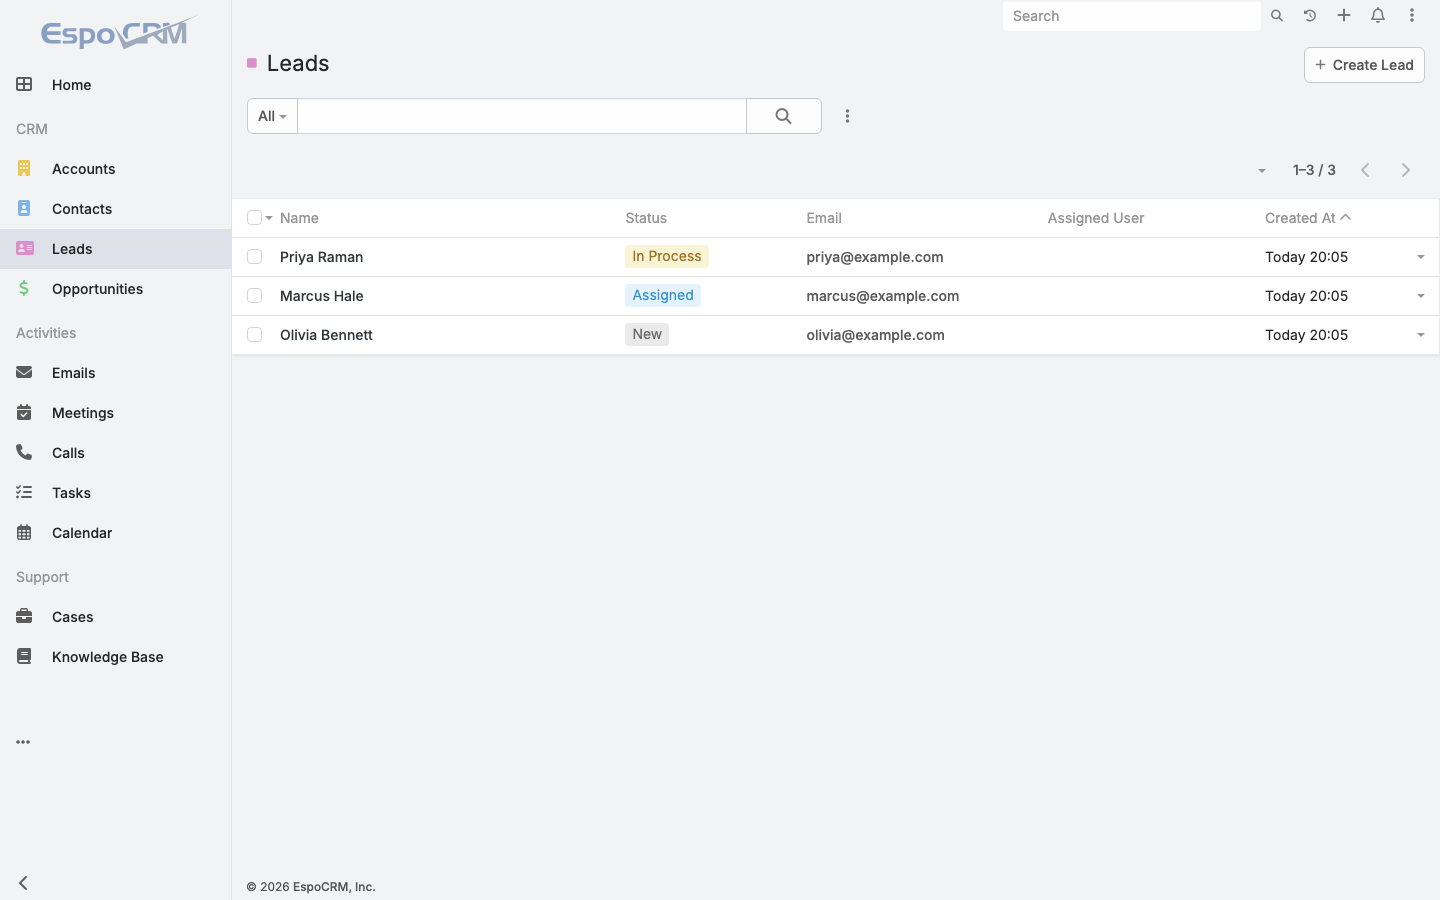Image resolution: width=1440 pixels, height=900 pixels.
Task: Run the Leads list search button
Action: tap(784, 116)
